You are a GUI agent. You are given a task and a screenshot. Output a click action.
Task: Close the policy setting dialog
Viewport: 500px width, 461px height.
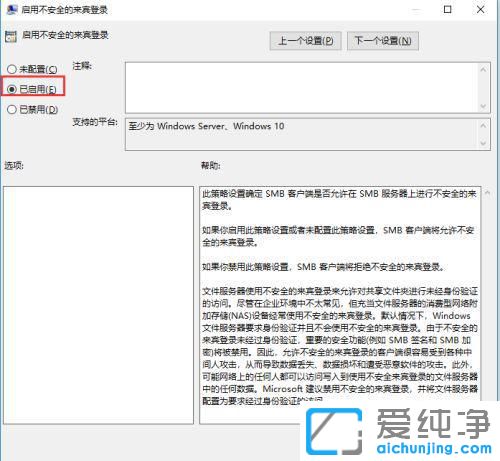click(480, 9)
